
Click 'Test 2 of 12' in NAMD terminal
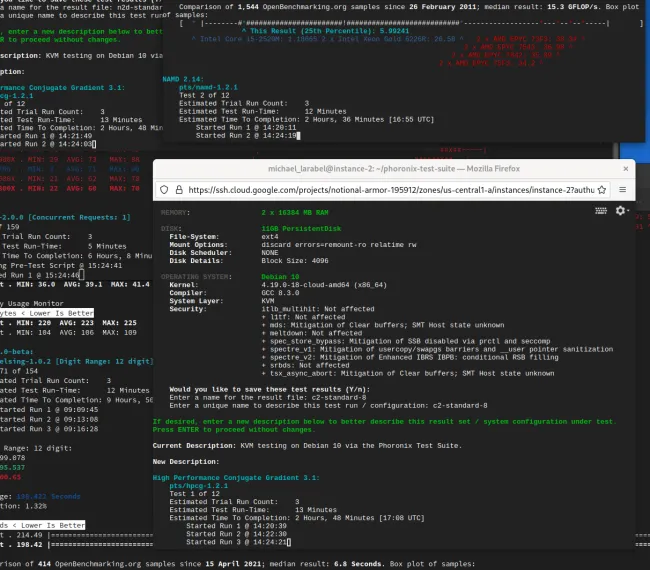pos(204,95)
